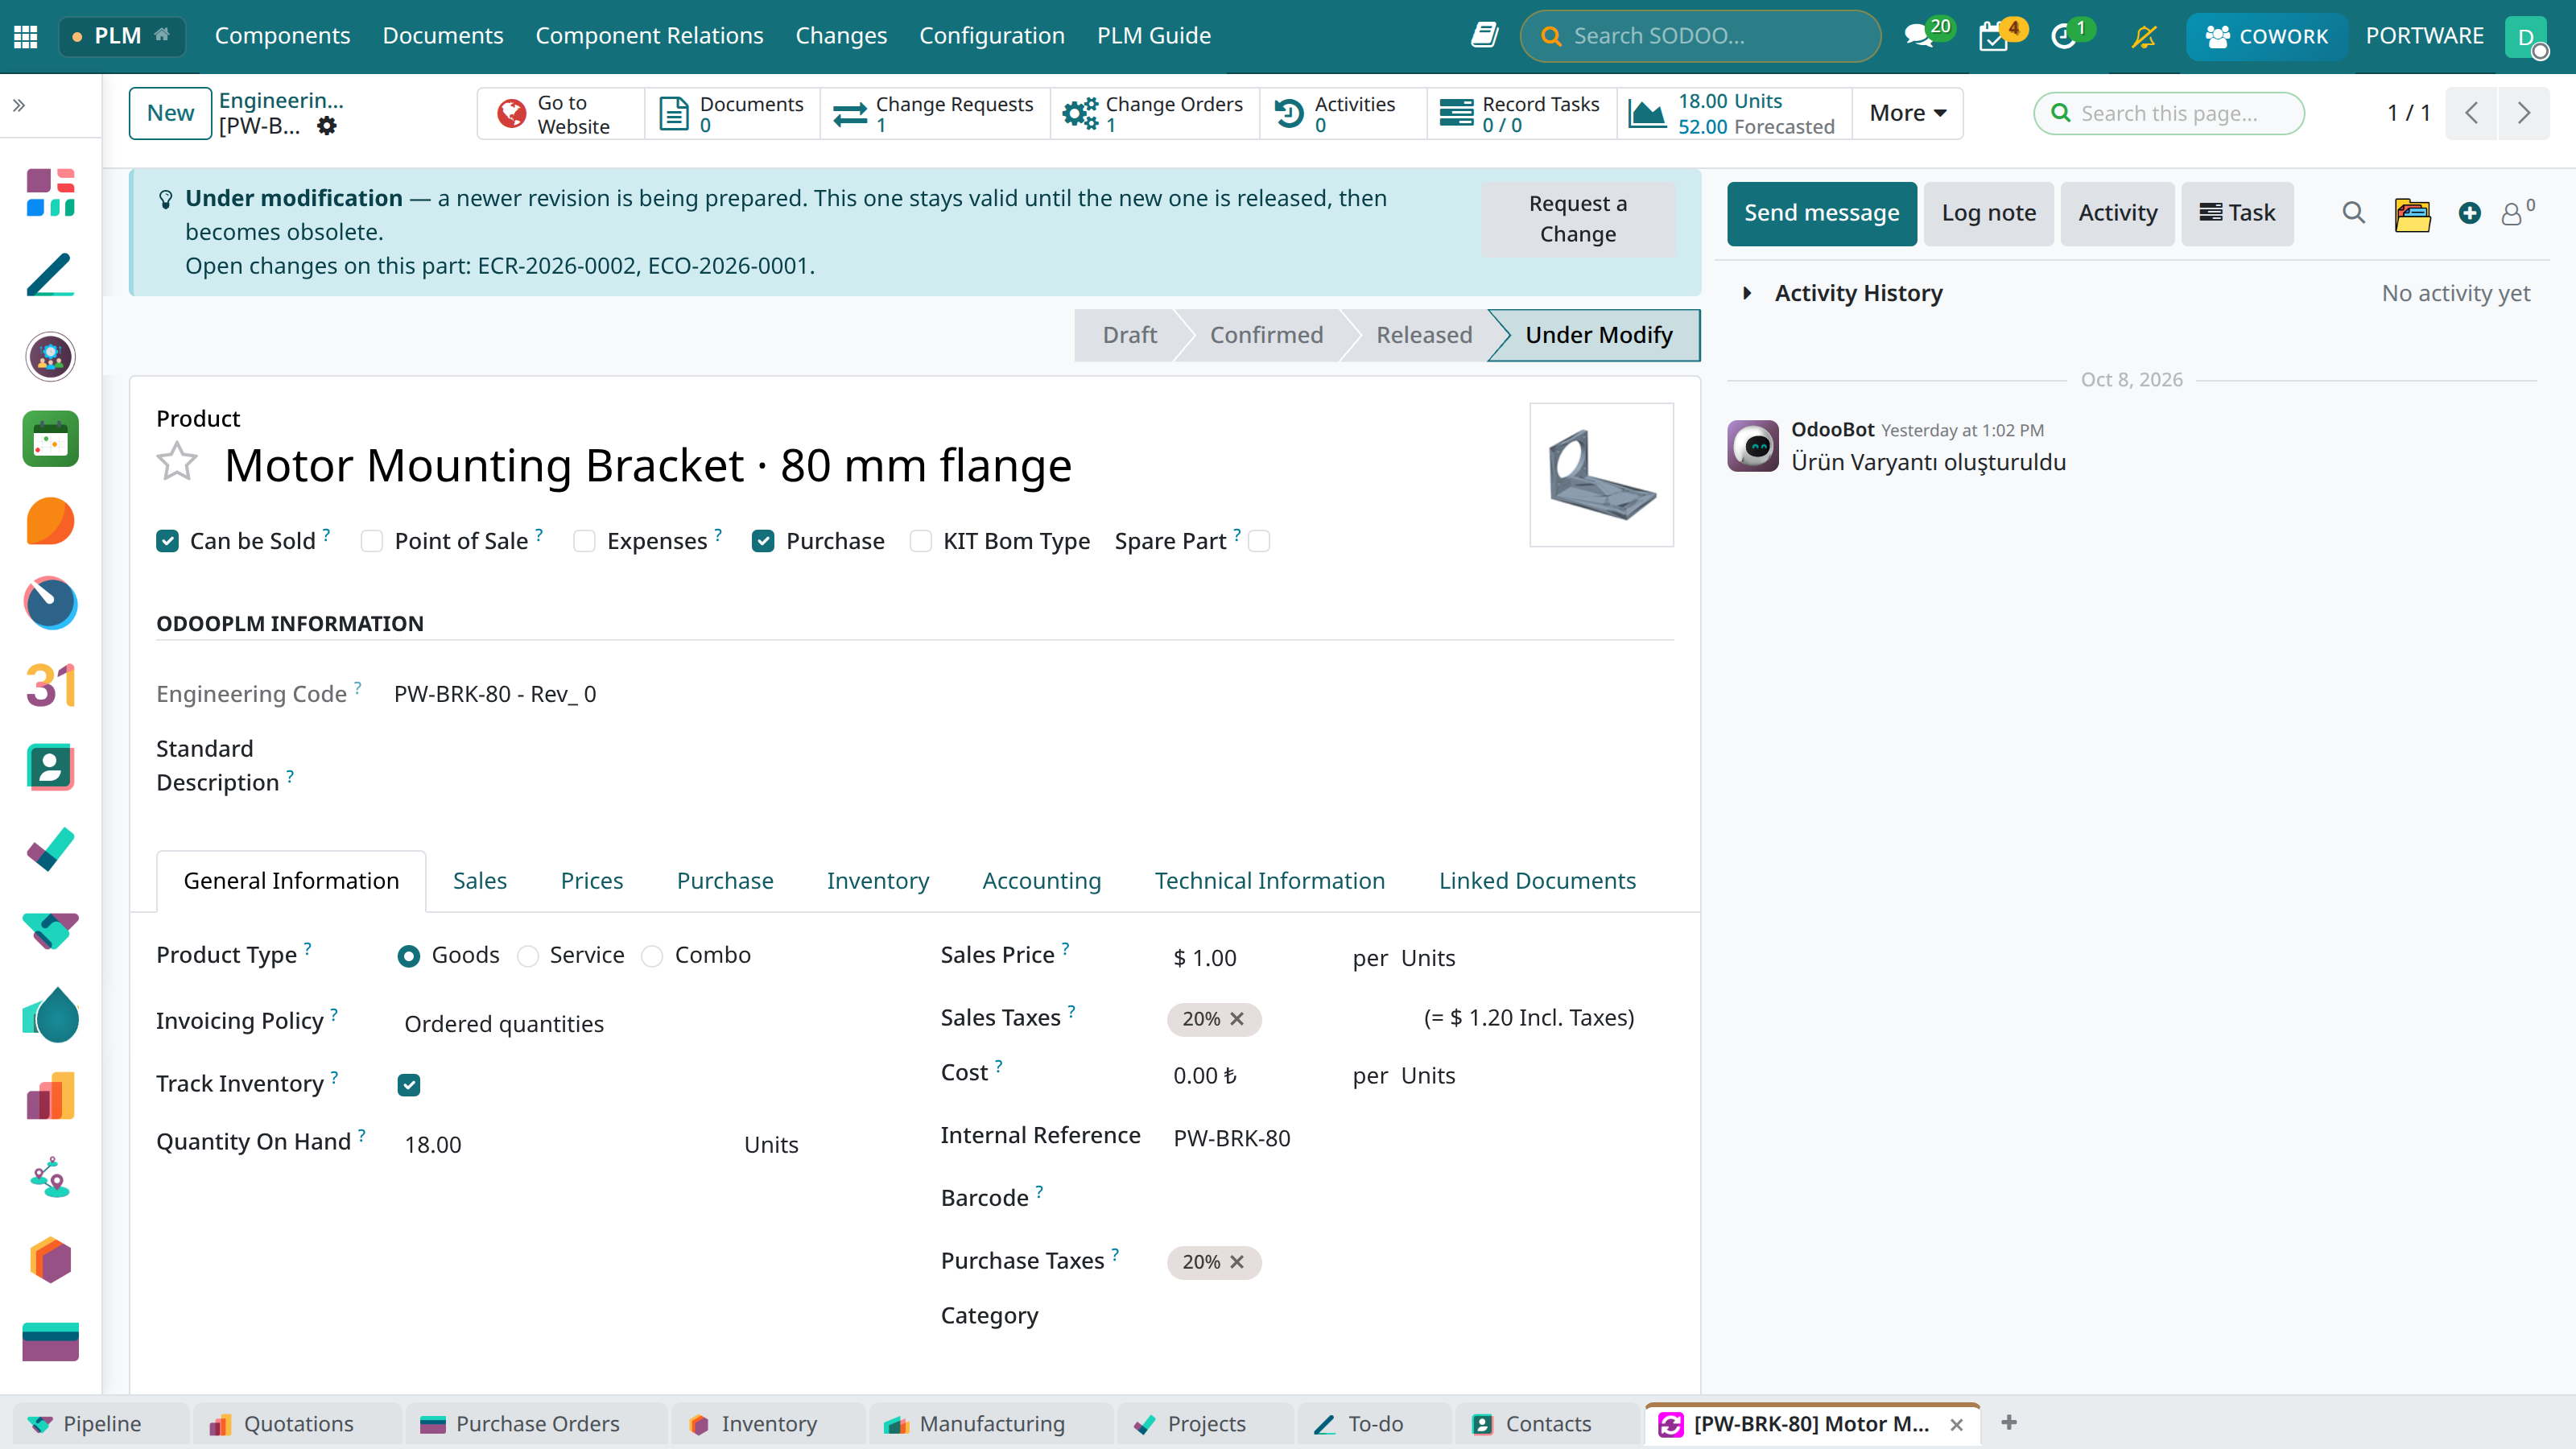Select the Combo product type radio

(652, 956)
